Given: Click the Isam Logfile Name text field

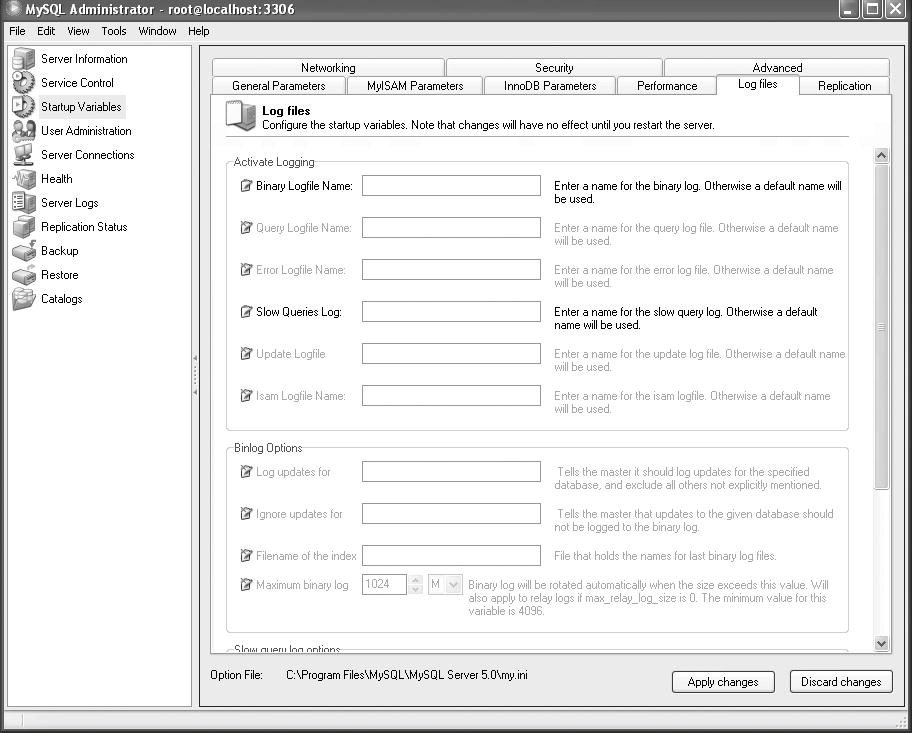Looking at the screenshot, I should click(x=451, y=396).
